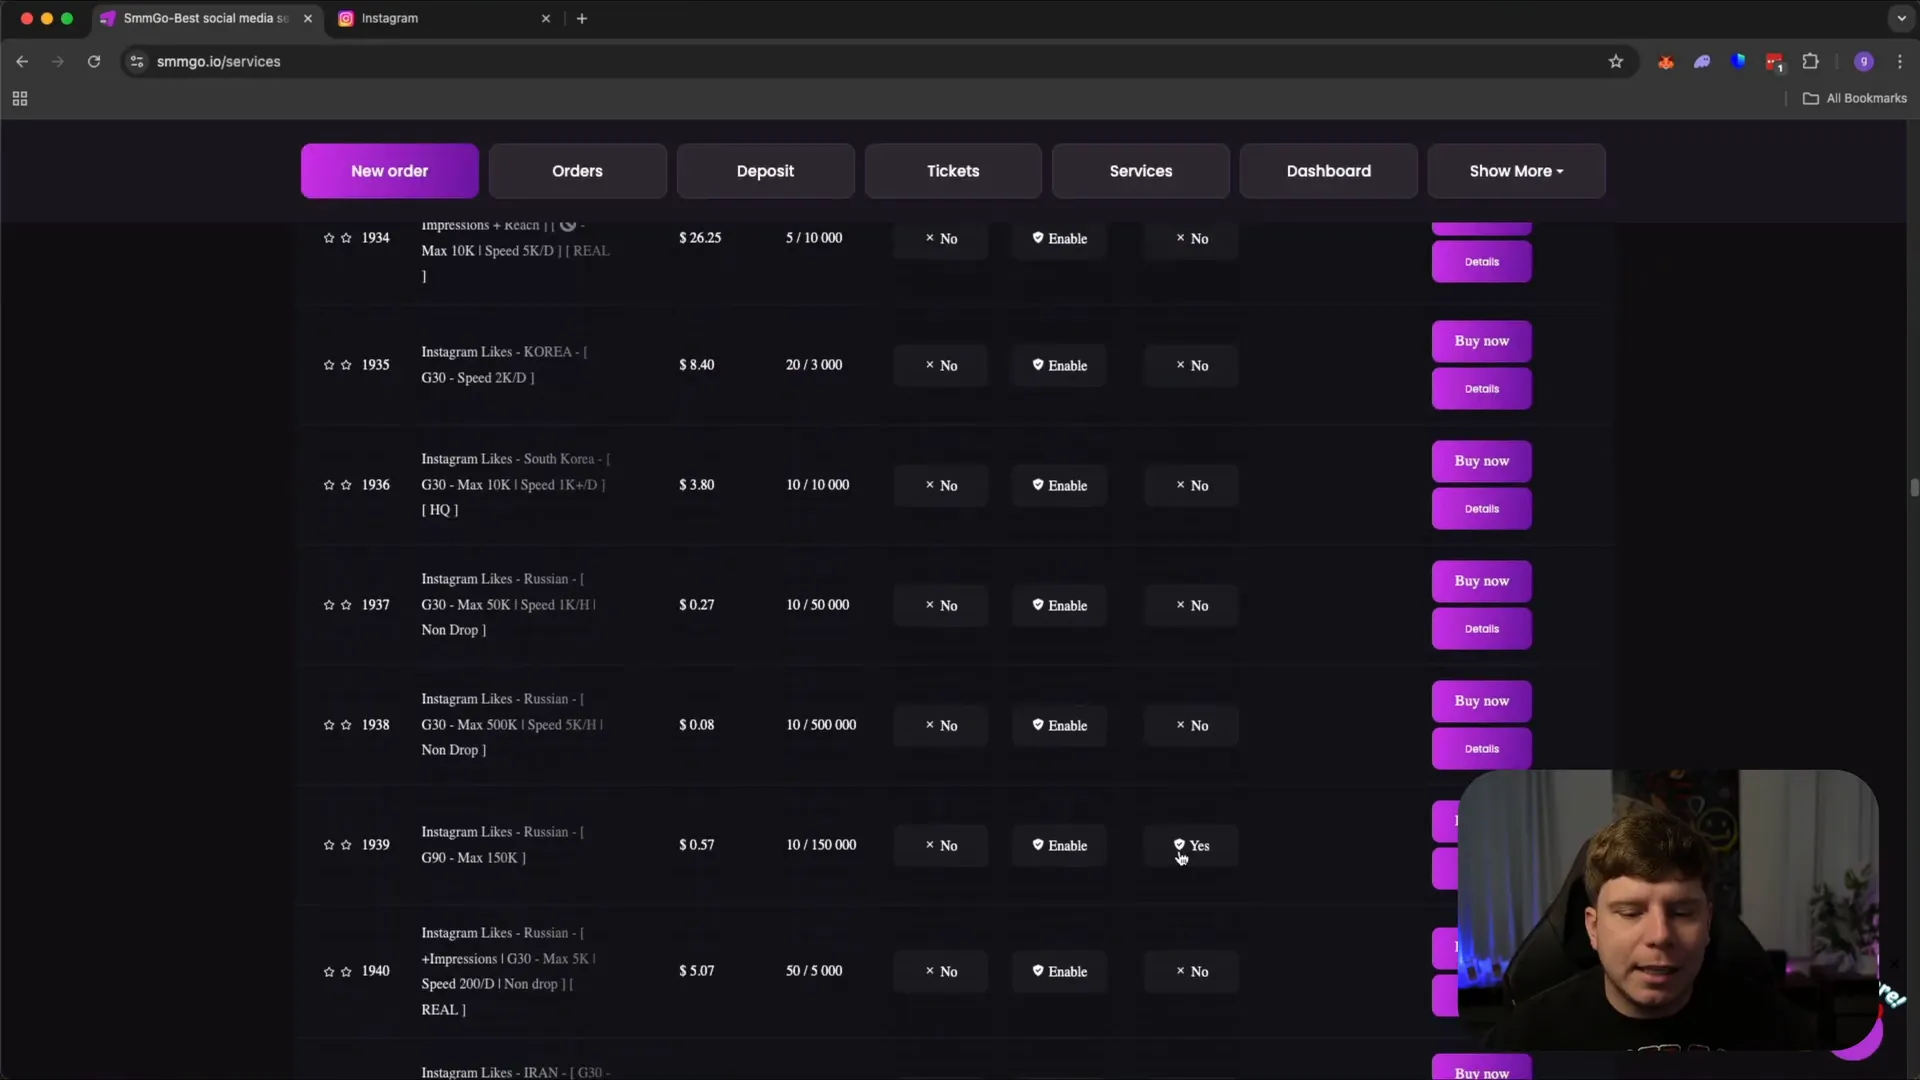Close the Instagram tab
The width and height of the screenshot is (1920, 1080).
(x=546, y=18)
